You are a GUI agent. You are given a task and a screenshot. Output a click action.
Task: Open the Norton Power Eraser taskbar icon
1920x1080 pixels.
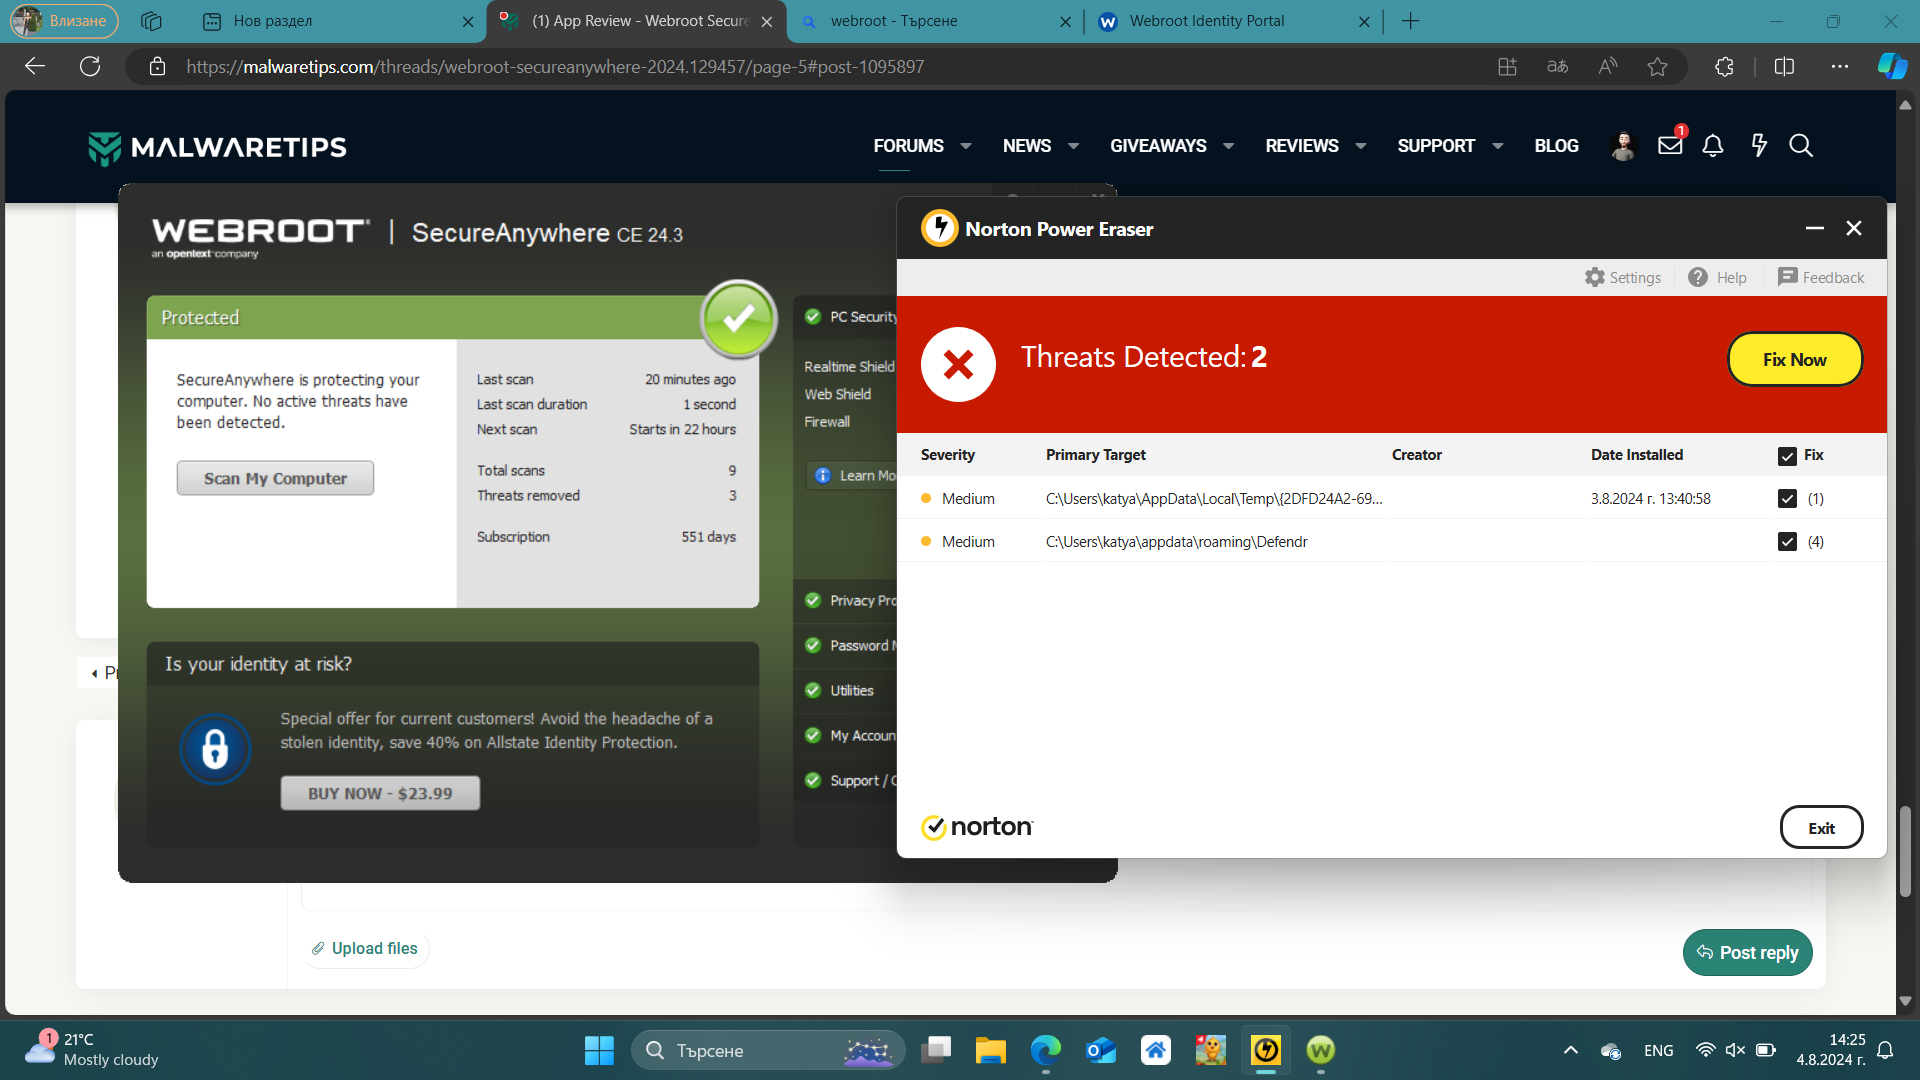pyautogui.click(x=1266, y=1050)
